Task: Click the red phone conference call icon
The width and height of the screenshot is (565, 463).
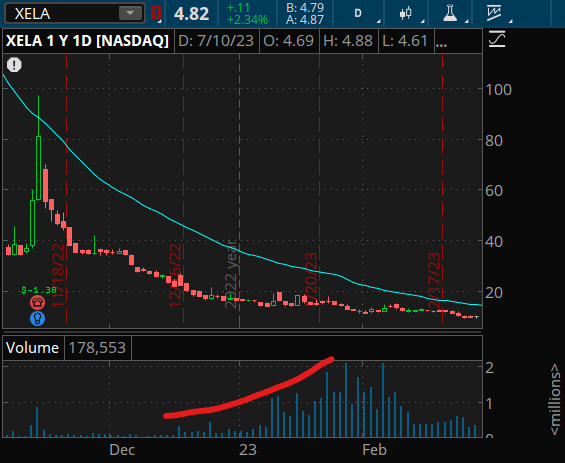Action: click(37, 302)
